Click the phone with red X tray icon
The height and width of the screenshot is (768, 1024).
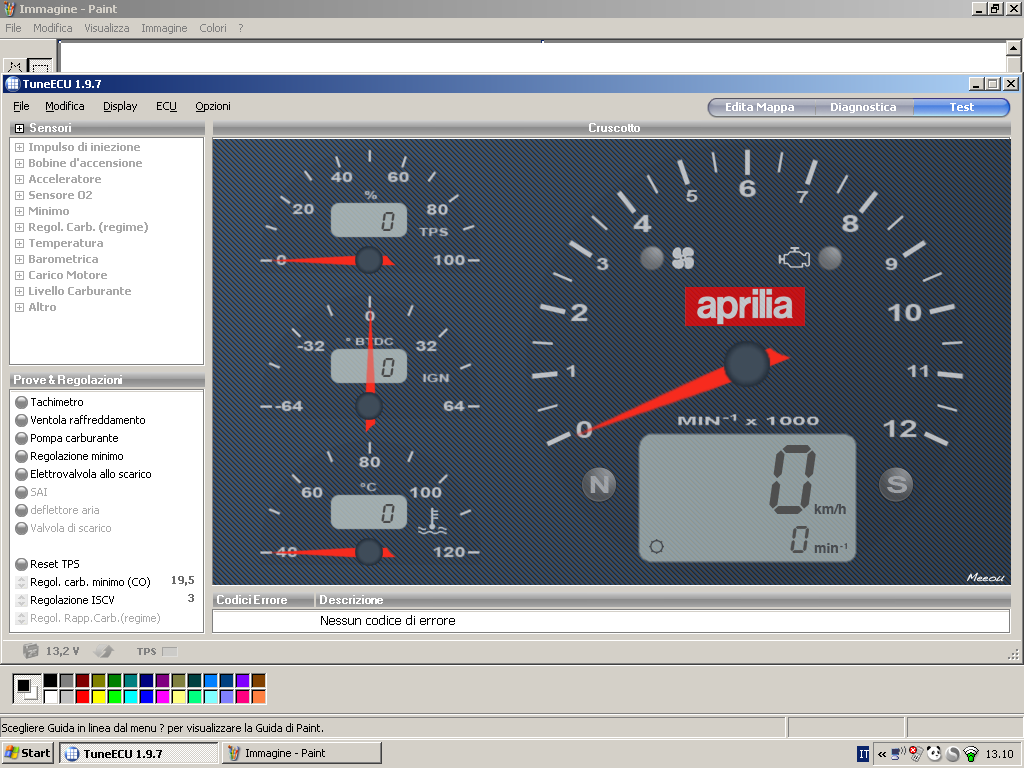(916, 754)
